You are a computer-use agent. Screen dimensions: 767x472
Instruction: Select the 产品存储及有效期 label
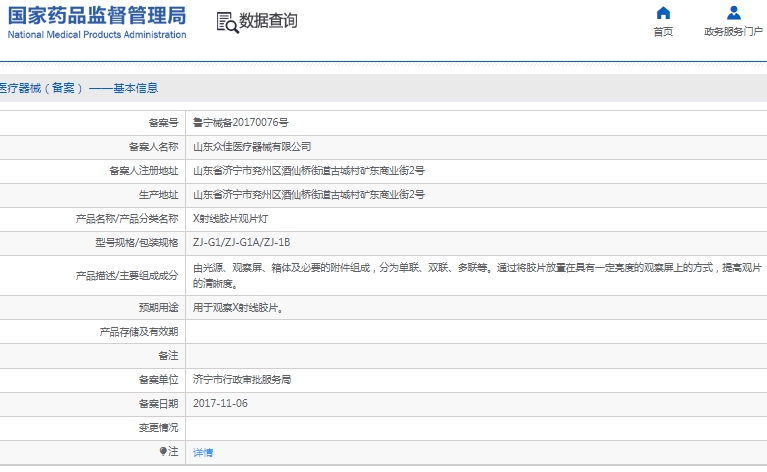click(139, 332)
